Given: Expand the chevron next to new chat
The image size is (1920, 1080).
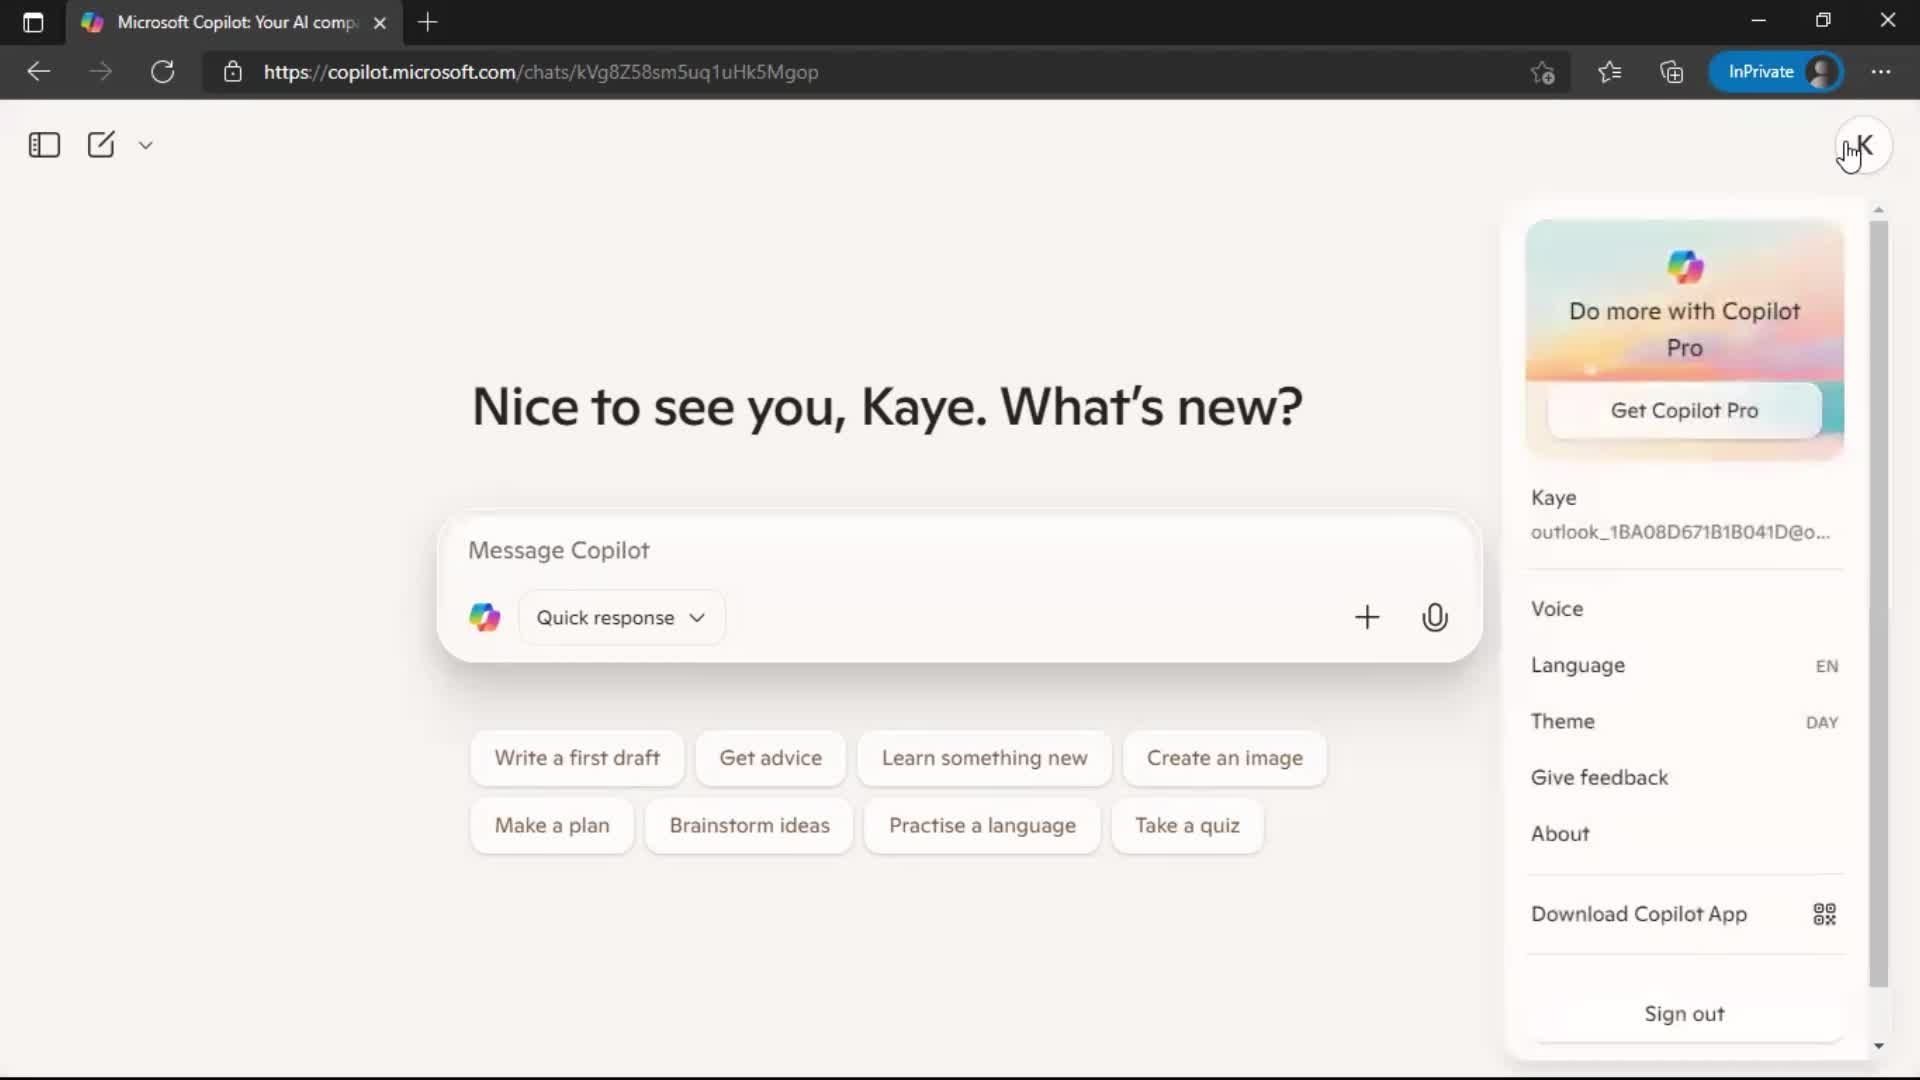Looking at the screenshot, I should (x=146, y=146).
